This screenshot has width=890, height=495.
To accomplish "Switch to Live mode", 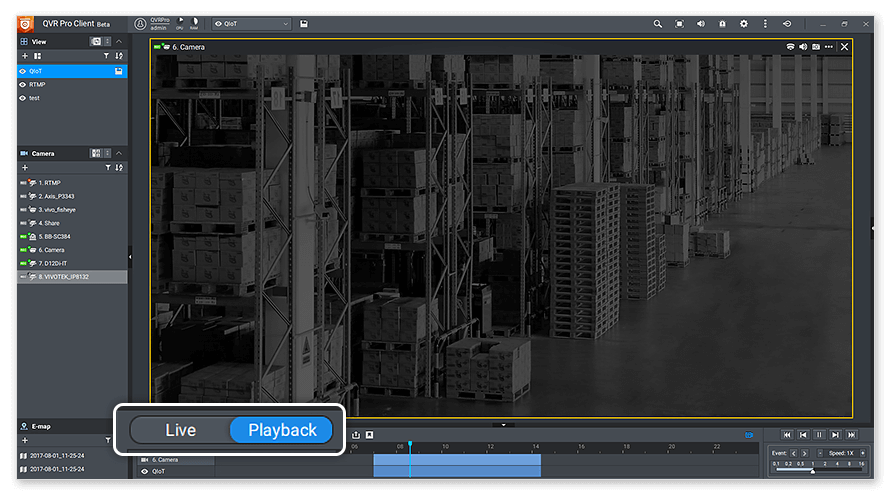I will [181, 430].
